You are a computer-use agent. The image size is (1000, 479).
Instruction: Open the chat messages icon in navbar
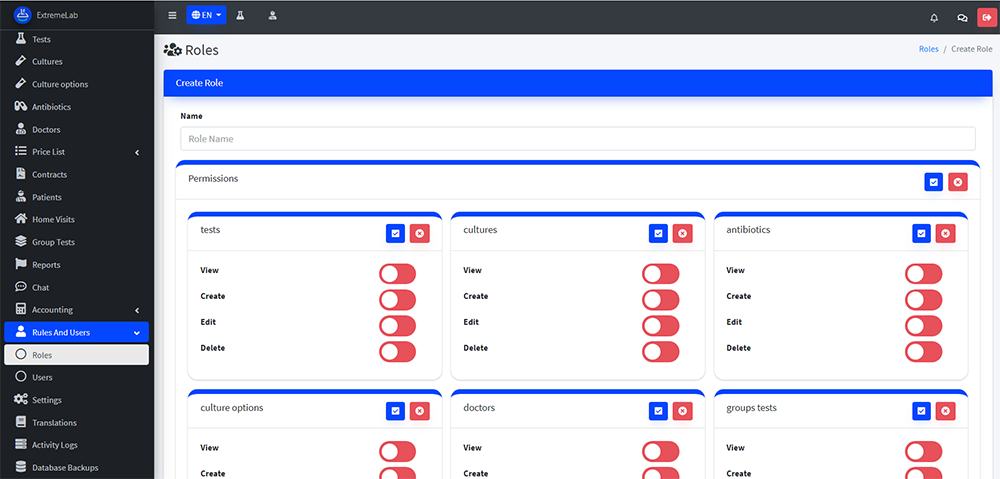pos(962,17)
